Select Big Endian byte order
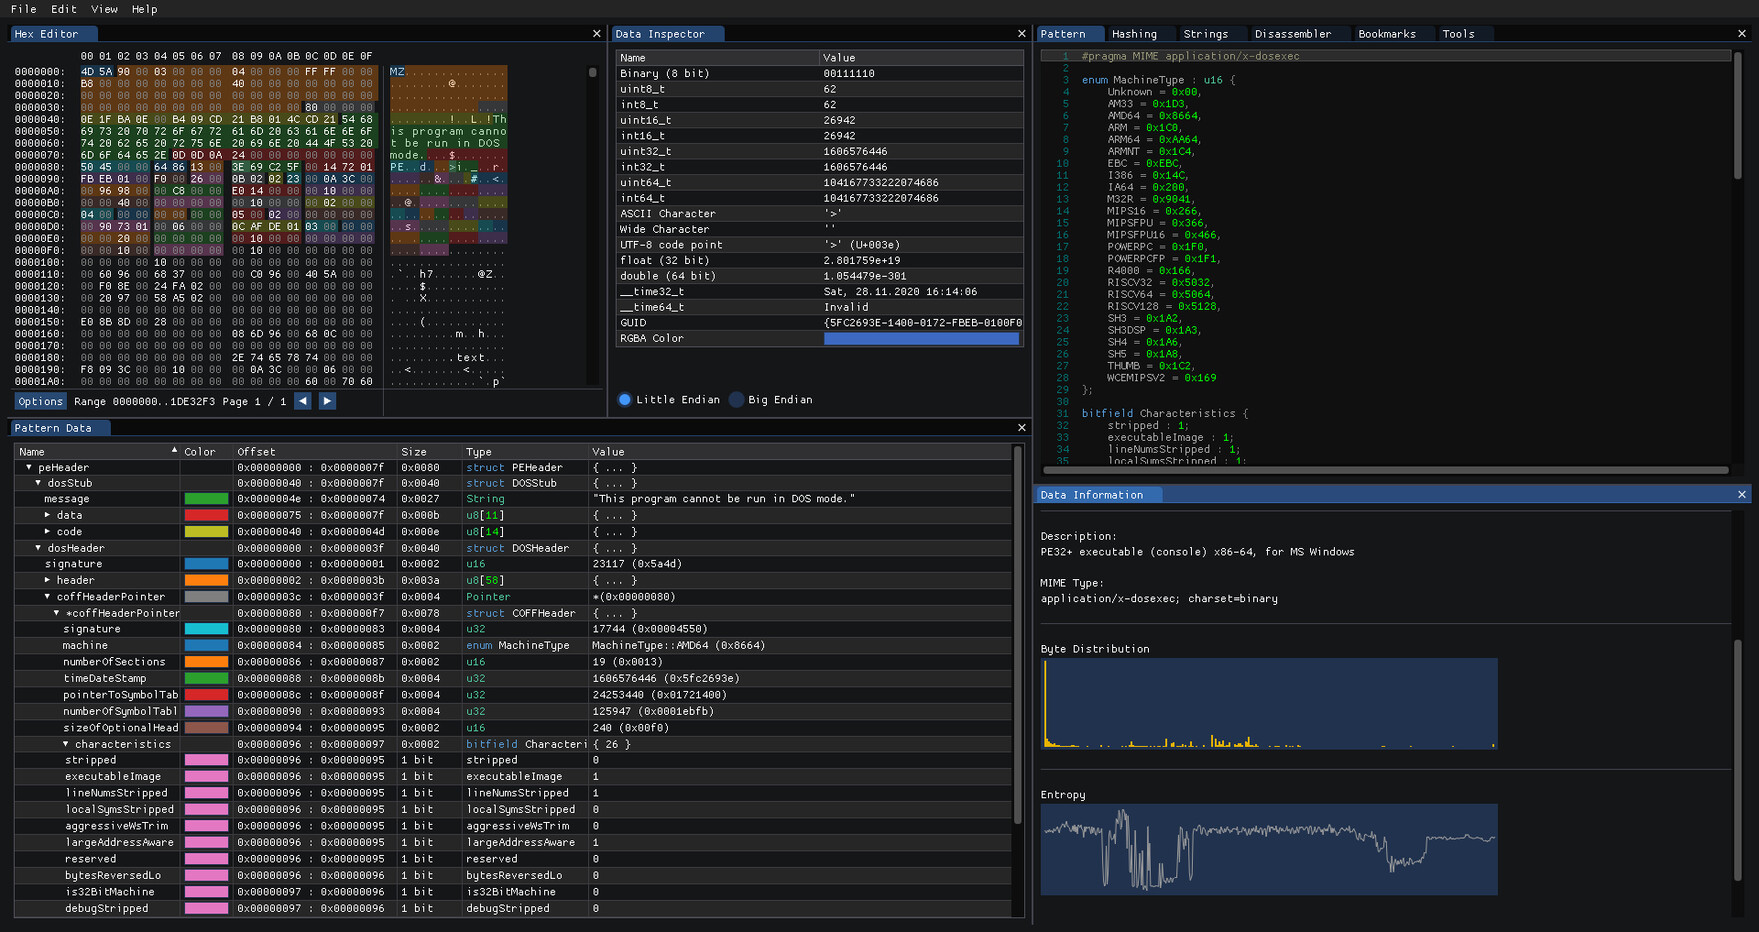 pos(737,400)
